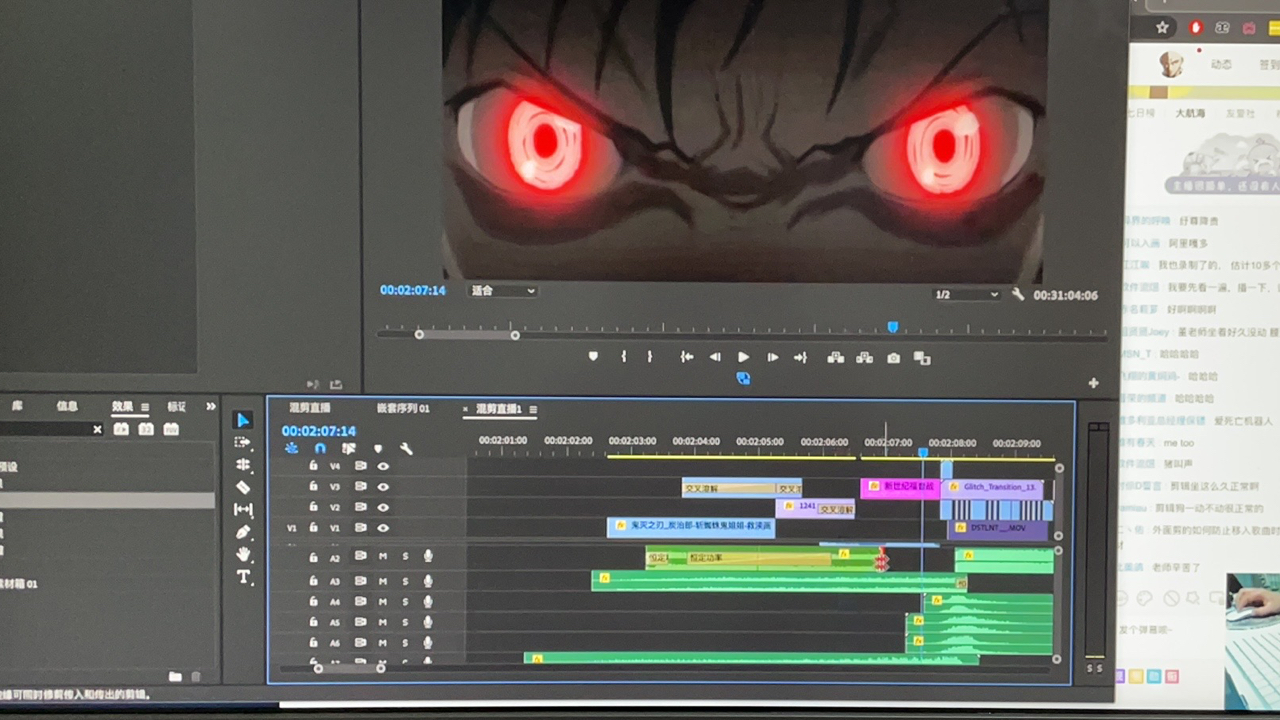Click the Export Frame camera icon
The image size is (1280, 720).
click(x=893, y=358)
